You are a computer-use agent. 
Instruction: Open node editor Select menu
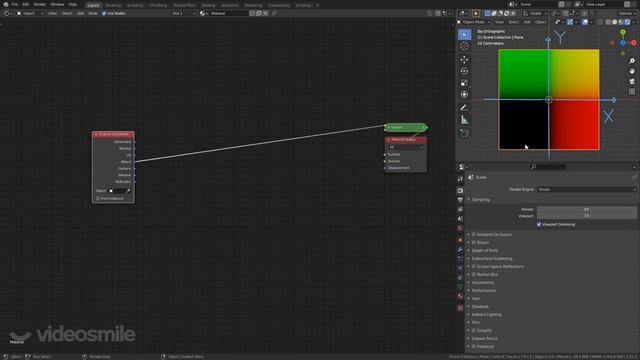(67, 13)
